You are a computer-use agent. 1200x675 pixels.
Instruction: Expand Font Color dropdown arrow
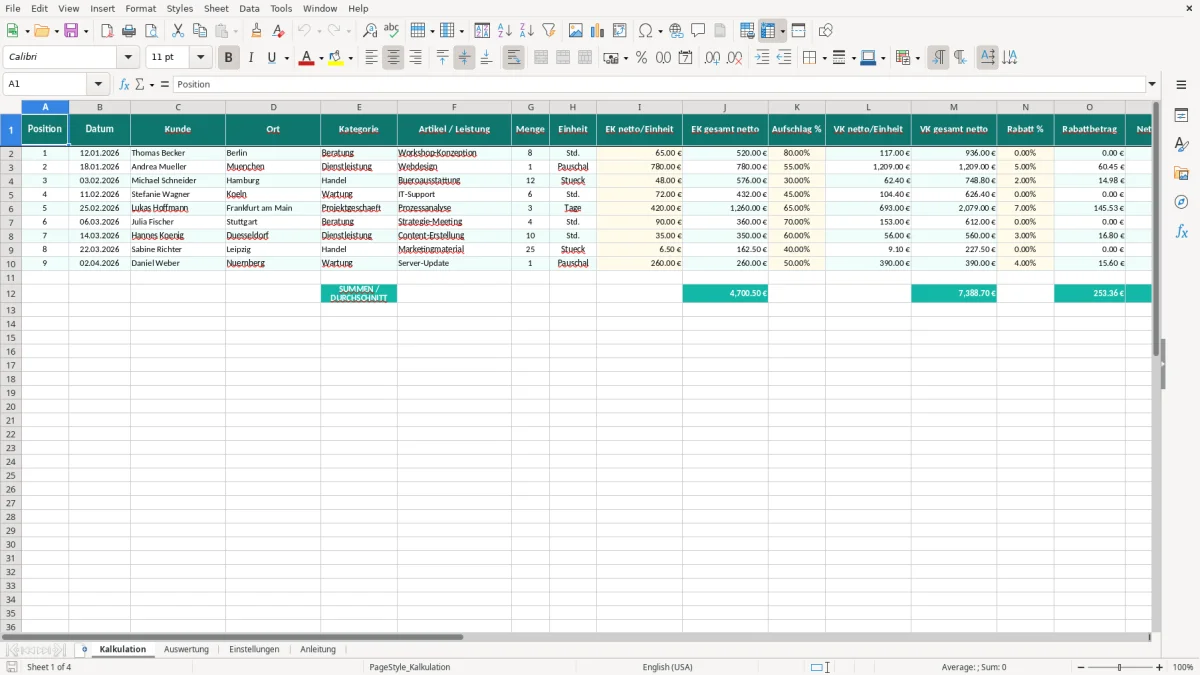point(321,58)
